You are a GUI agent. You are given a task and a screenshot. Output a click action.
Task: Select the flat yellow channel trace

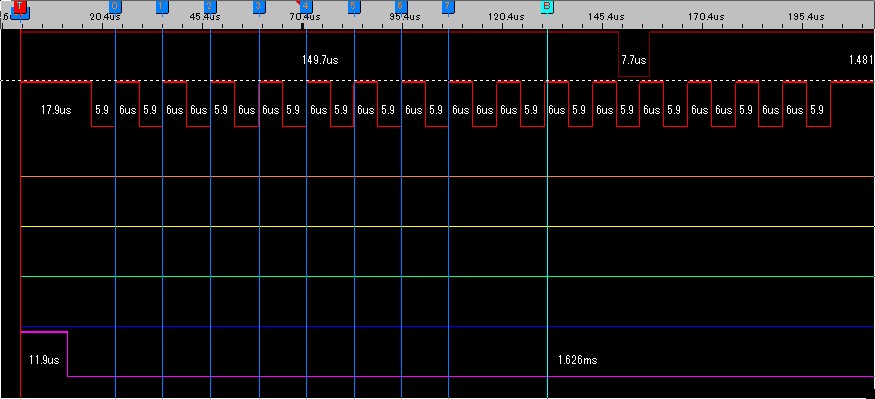447,227
